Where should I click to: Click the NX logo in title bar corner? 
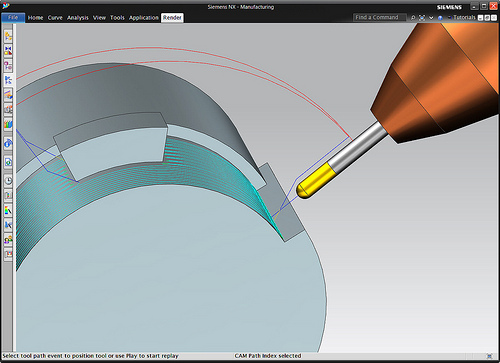tap(5, 6)
